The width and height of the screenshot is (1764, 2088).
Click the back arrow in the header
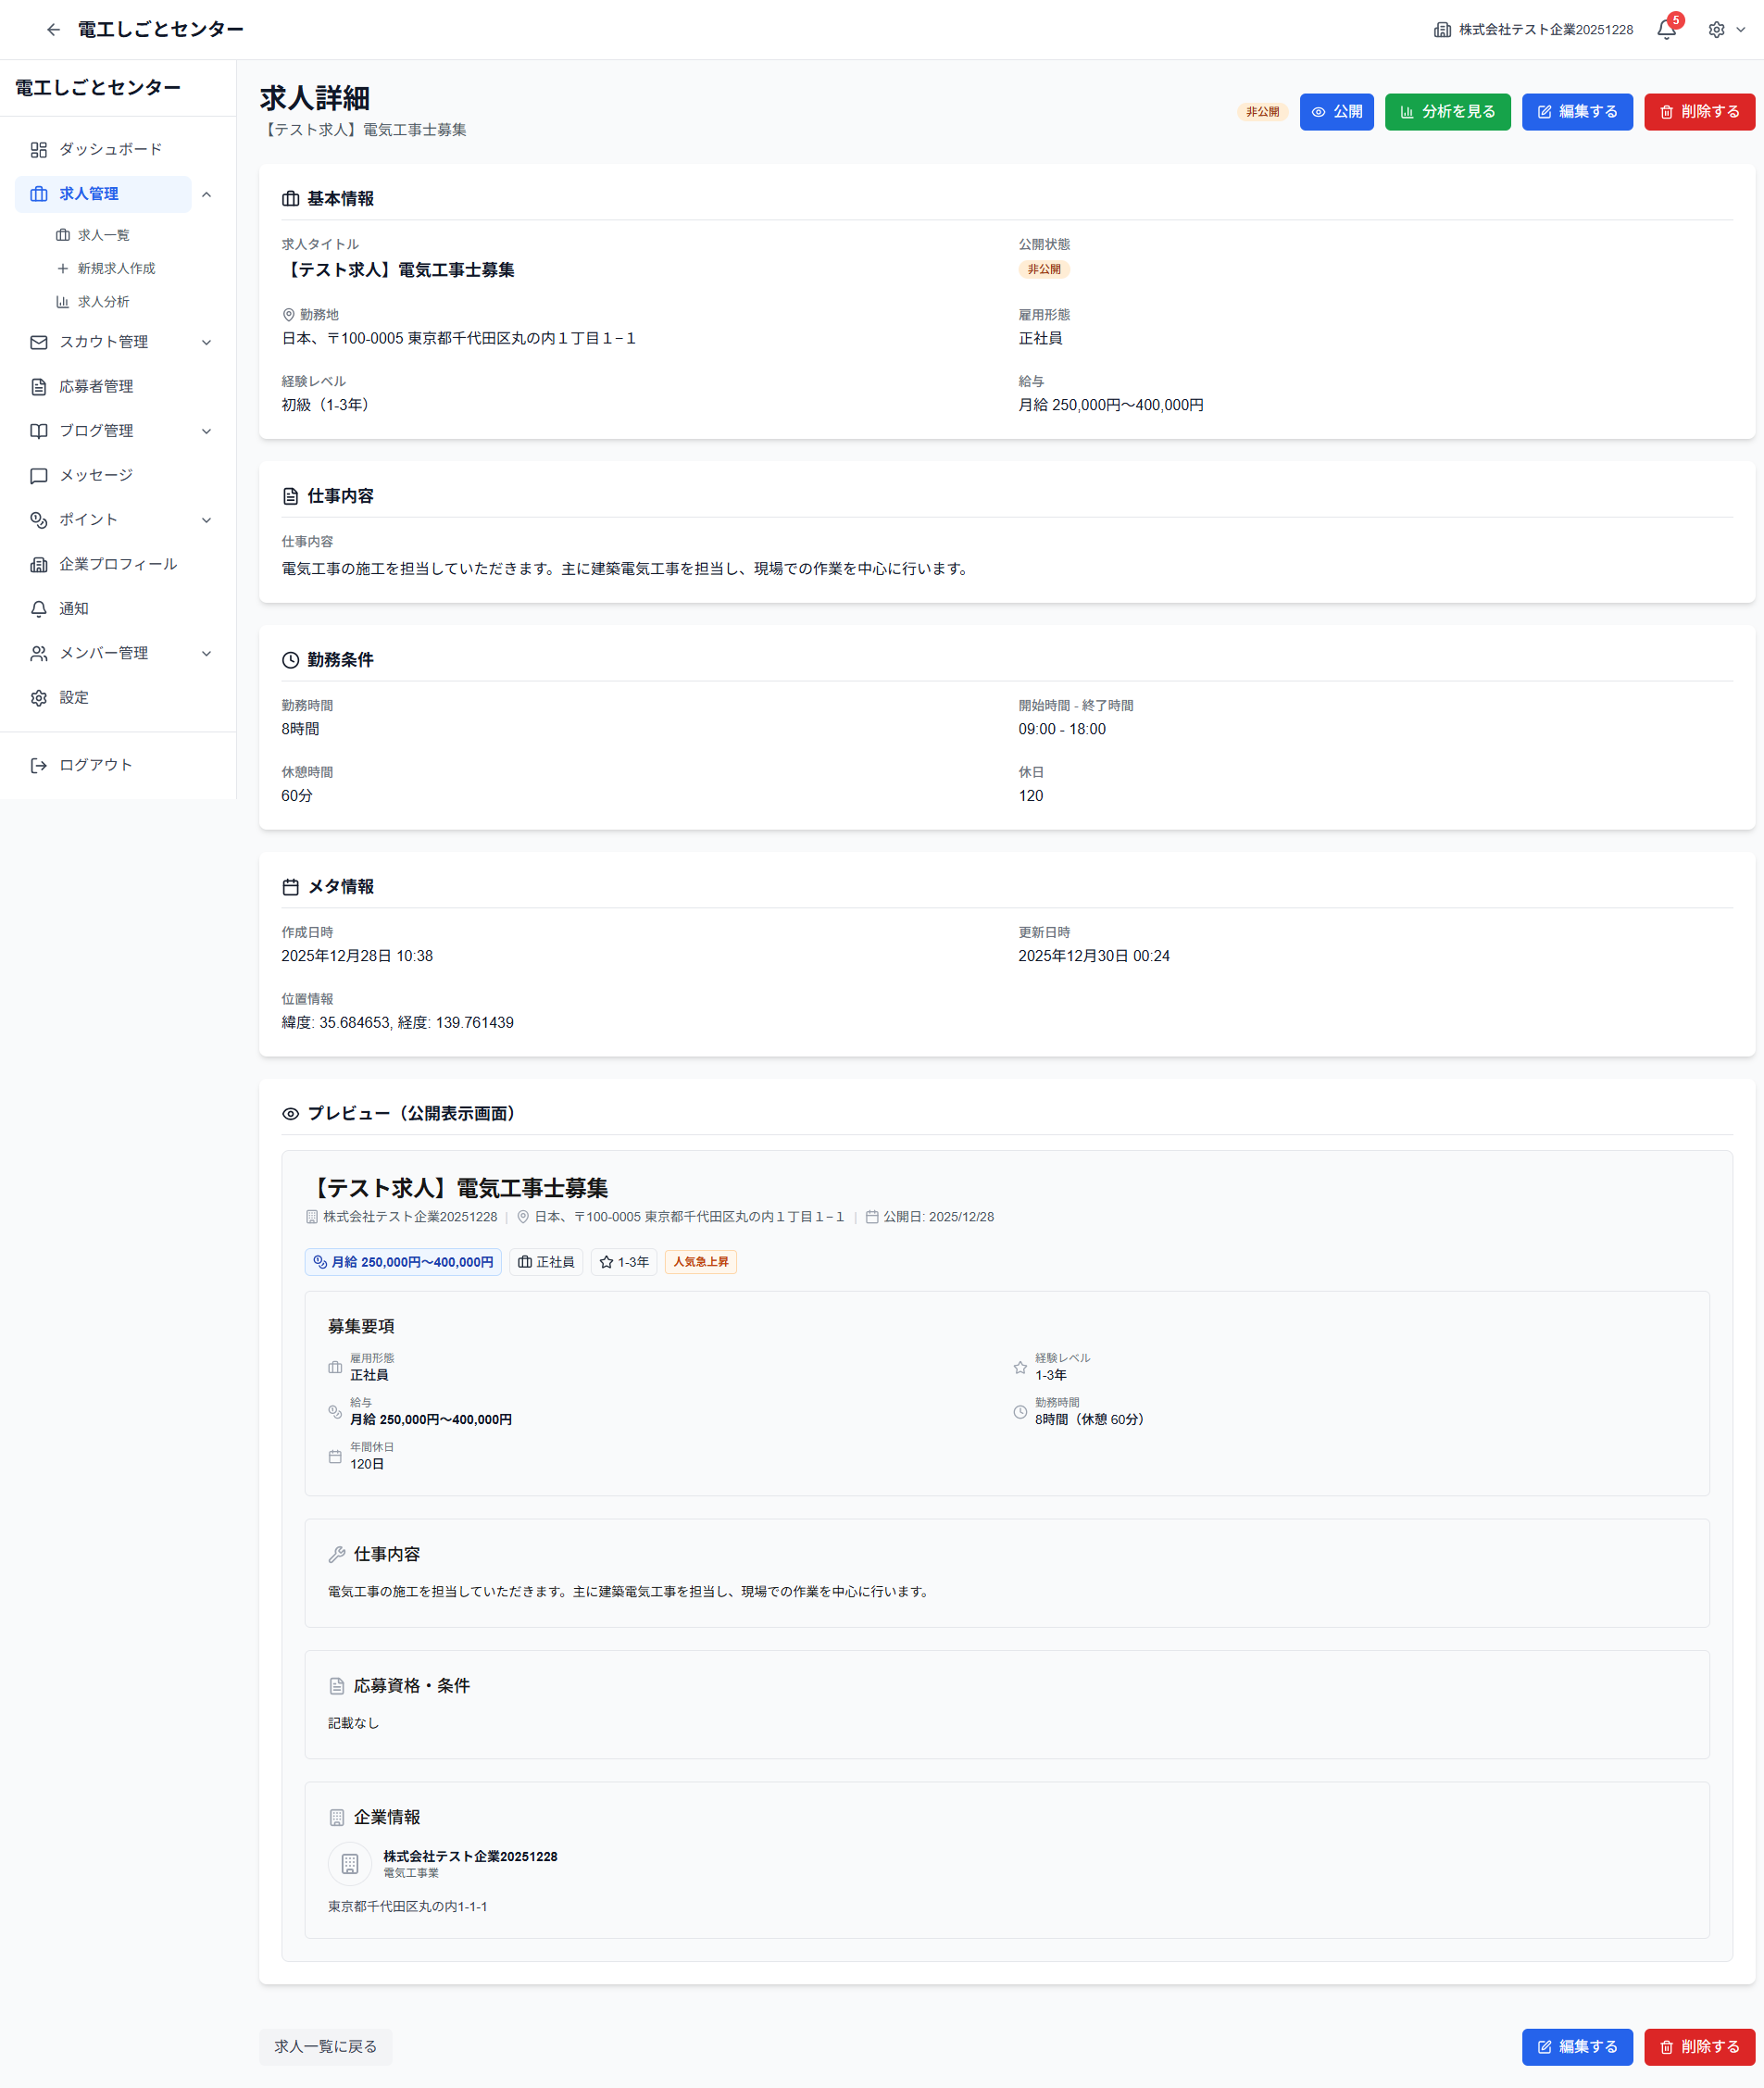[53, 30]
